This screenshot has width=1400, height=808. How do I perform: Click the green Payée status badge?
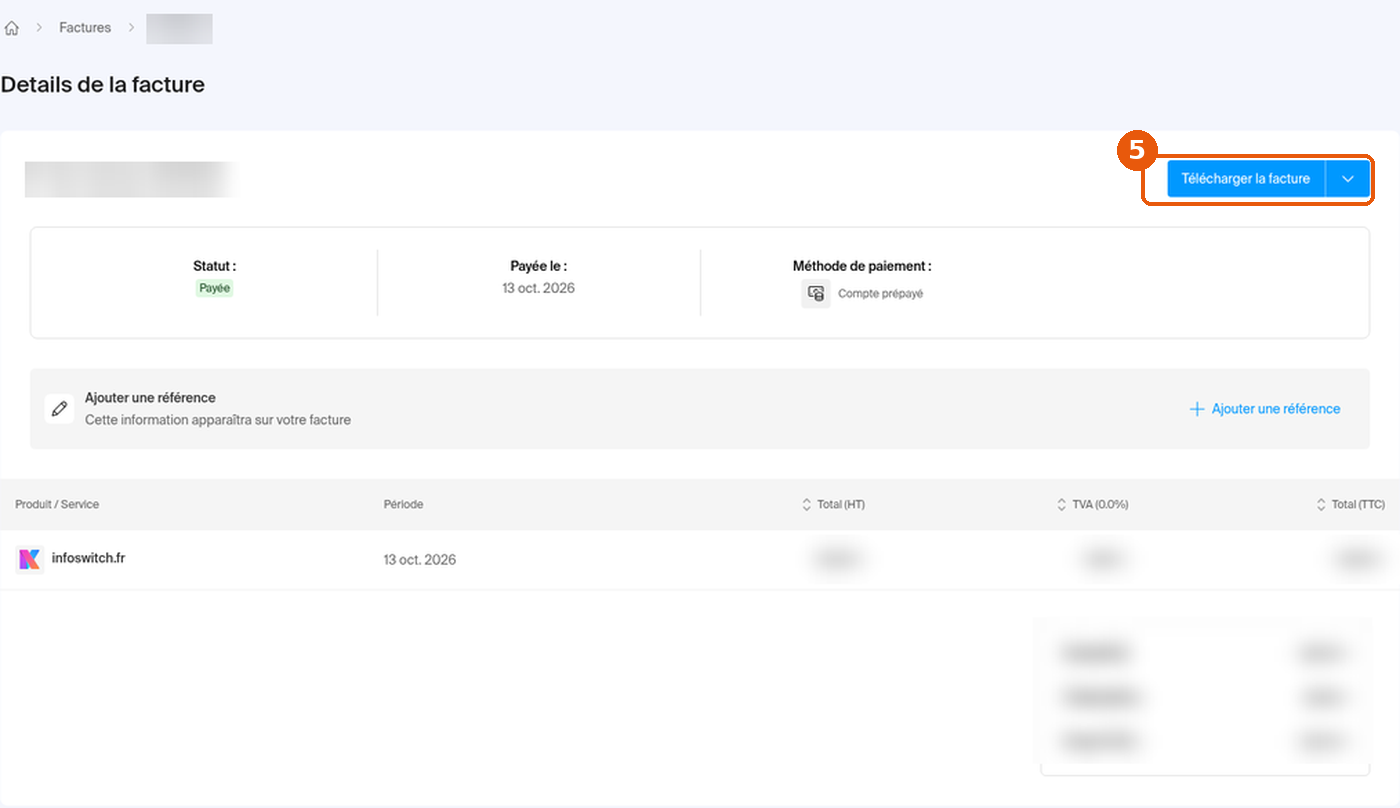(x=214, y=288)
